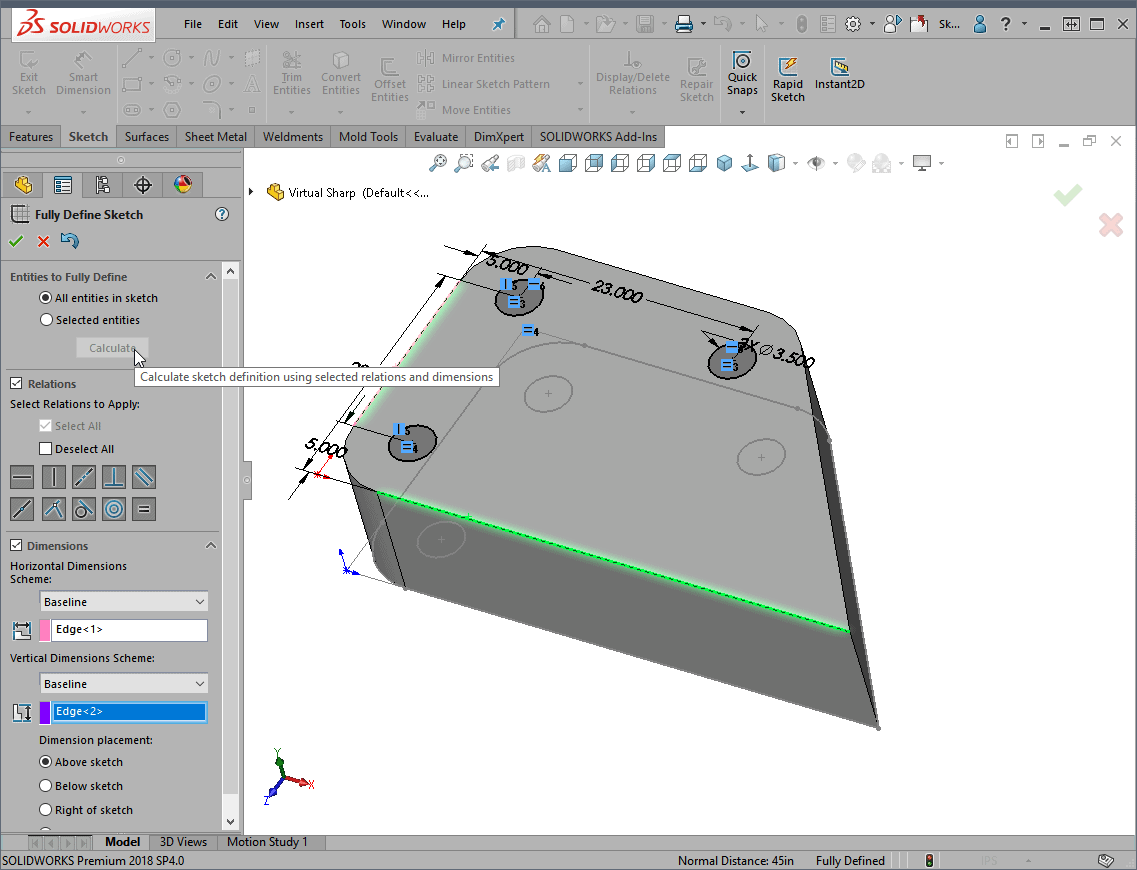Open the DimXpertManager tab icon
Image resolution: width=1137 pixels, height=870 pixels.
click(x=143, y=186)
